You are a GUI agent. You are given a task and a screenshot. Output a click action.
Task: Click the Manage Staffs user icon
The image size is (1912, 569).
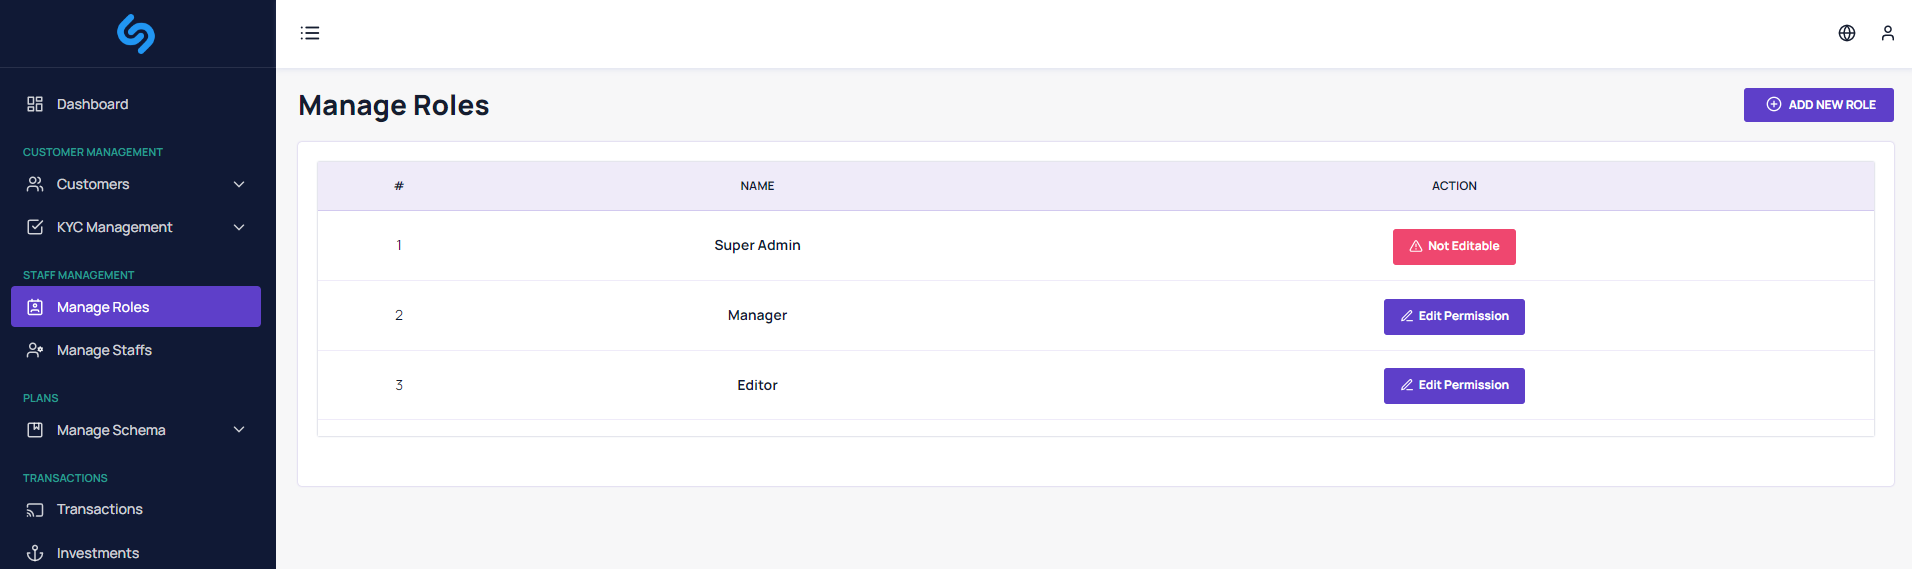click(x=35, y=350)
